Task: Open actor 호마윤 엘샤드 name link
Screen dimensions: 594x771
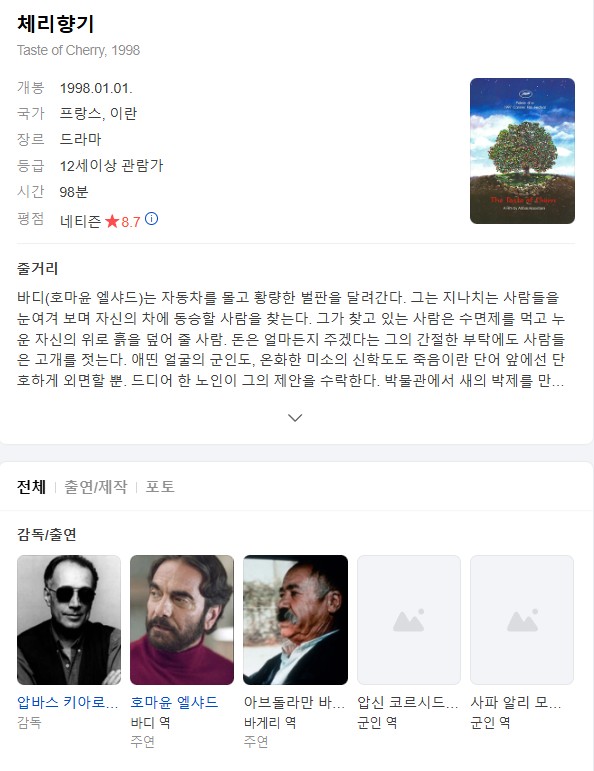Action: (x=175, y=702)
